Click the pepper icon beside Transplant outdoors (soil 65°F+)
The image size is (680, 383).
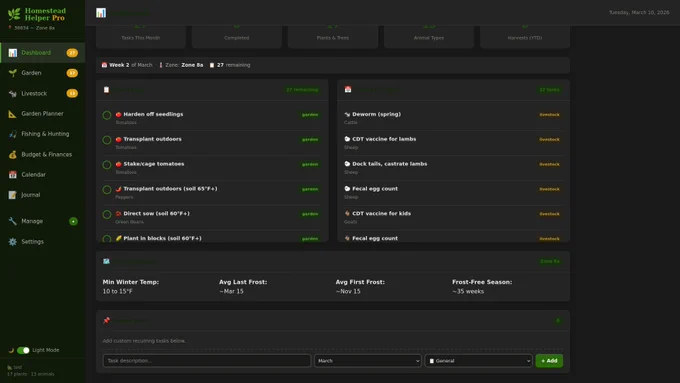(118, 189)
